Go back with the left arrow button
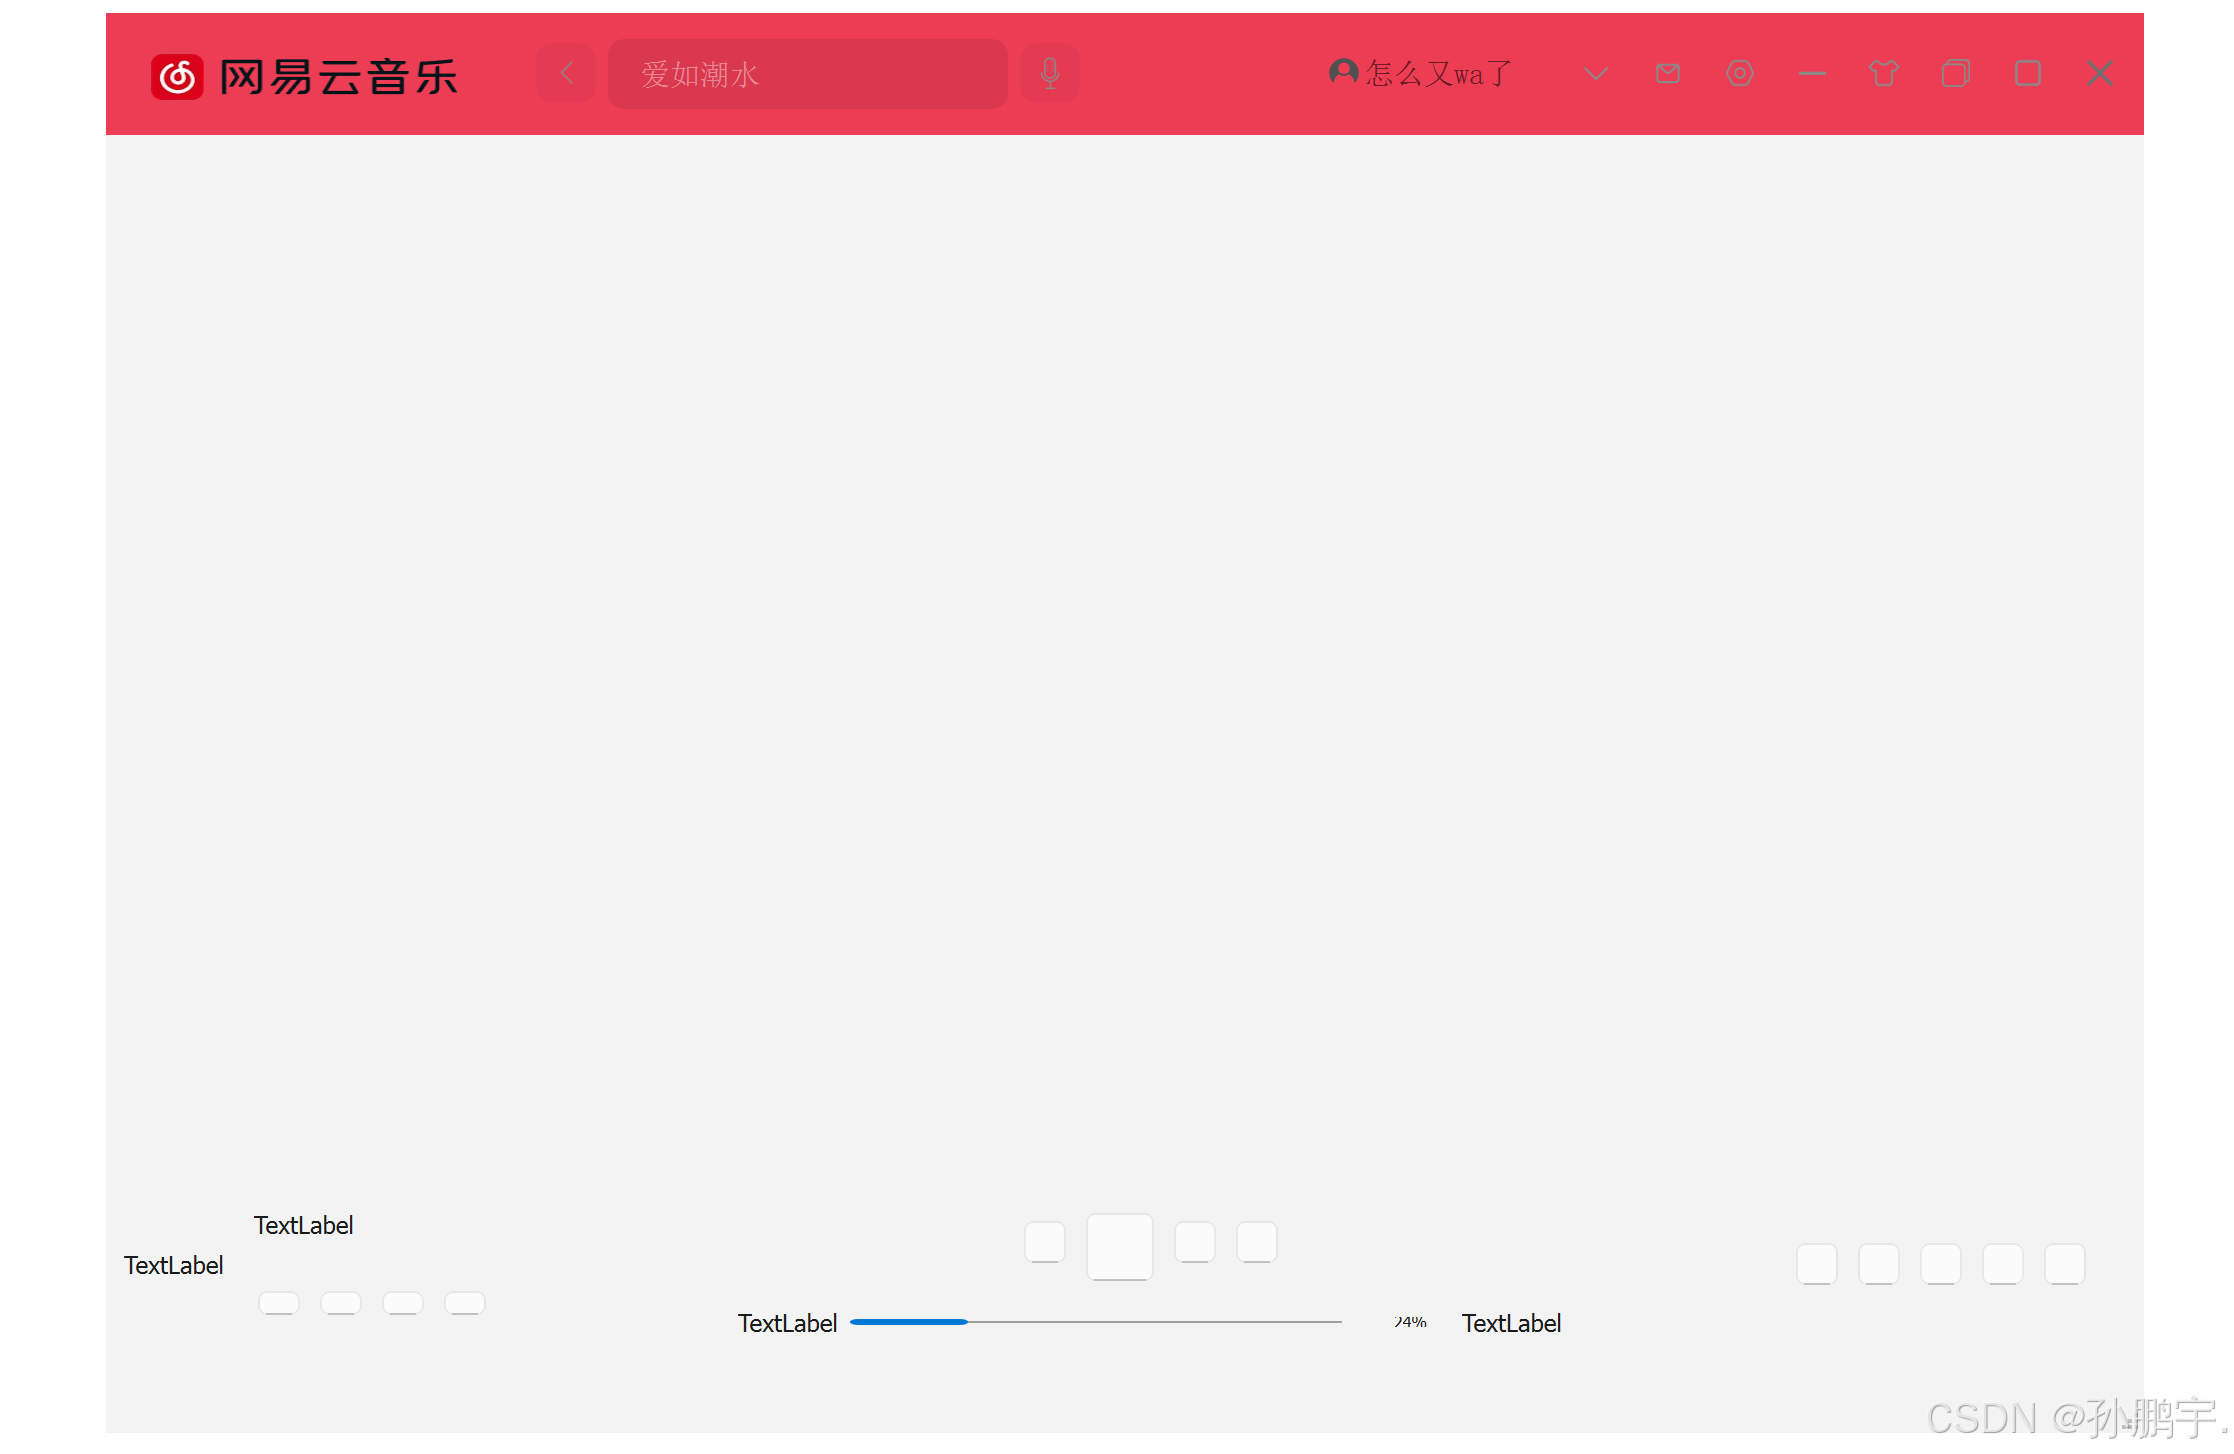Screen dimensions: 2234x1454 566,73
